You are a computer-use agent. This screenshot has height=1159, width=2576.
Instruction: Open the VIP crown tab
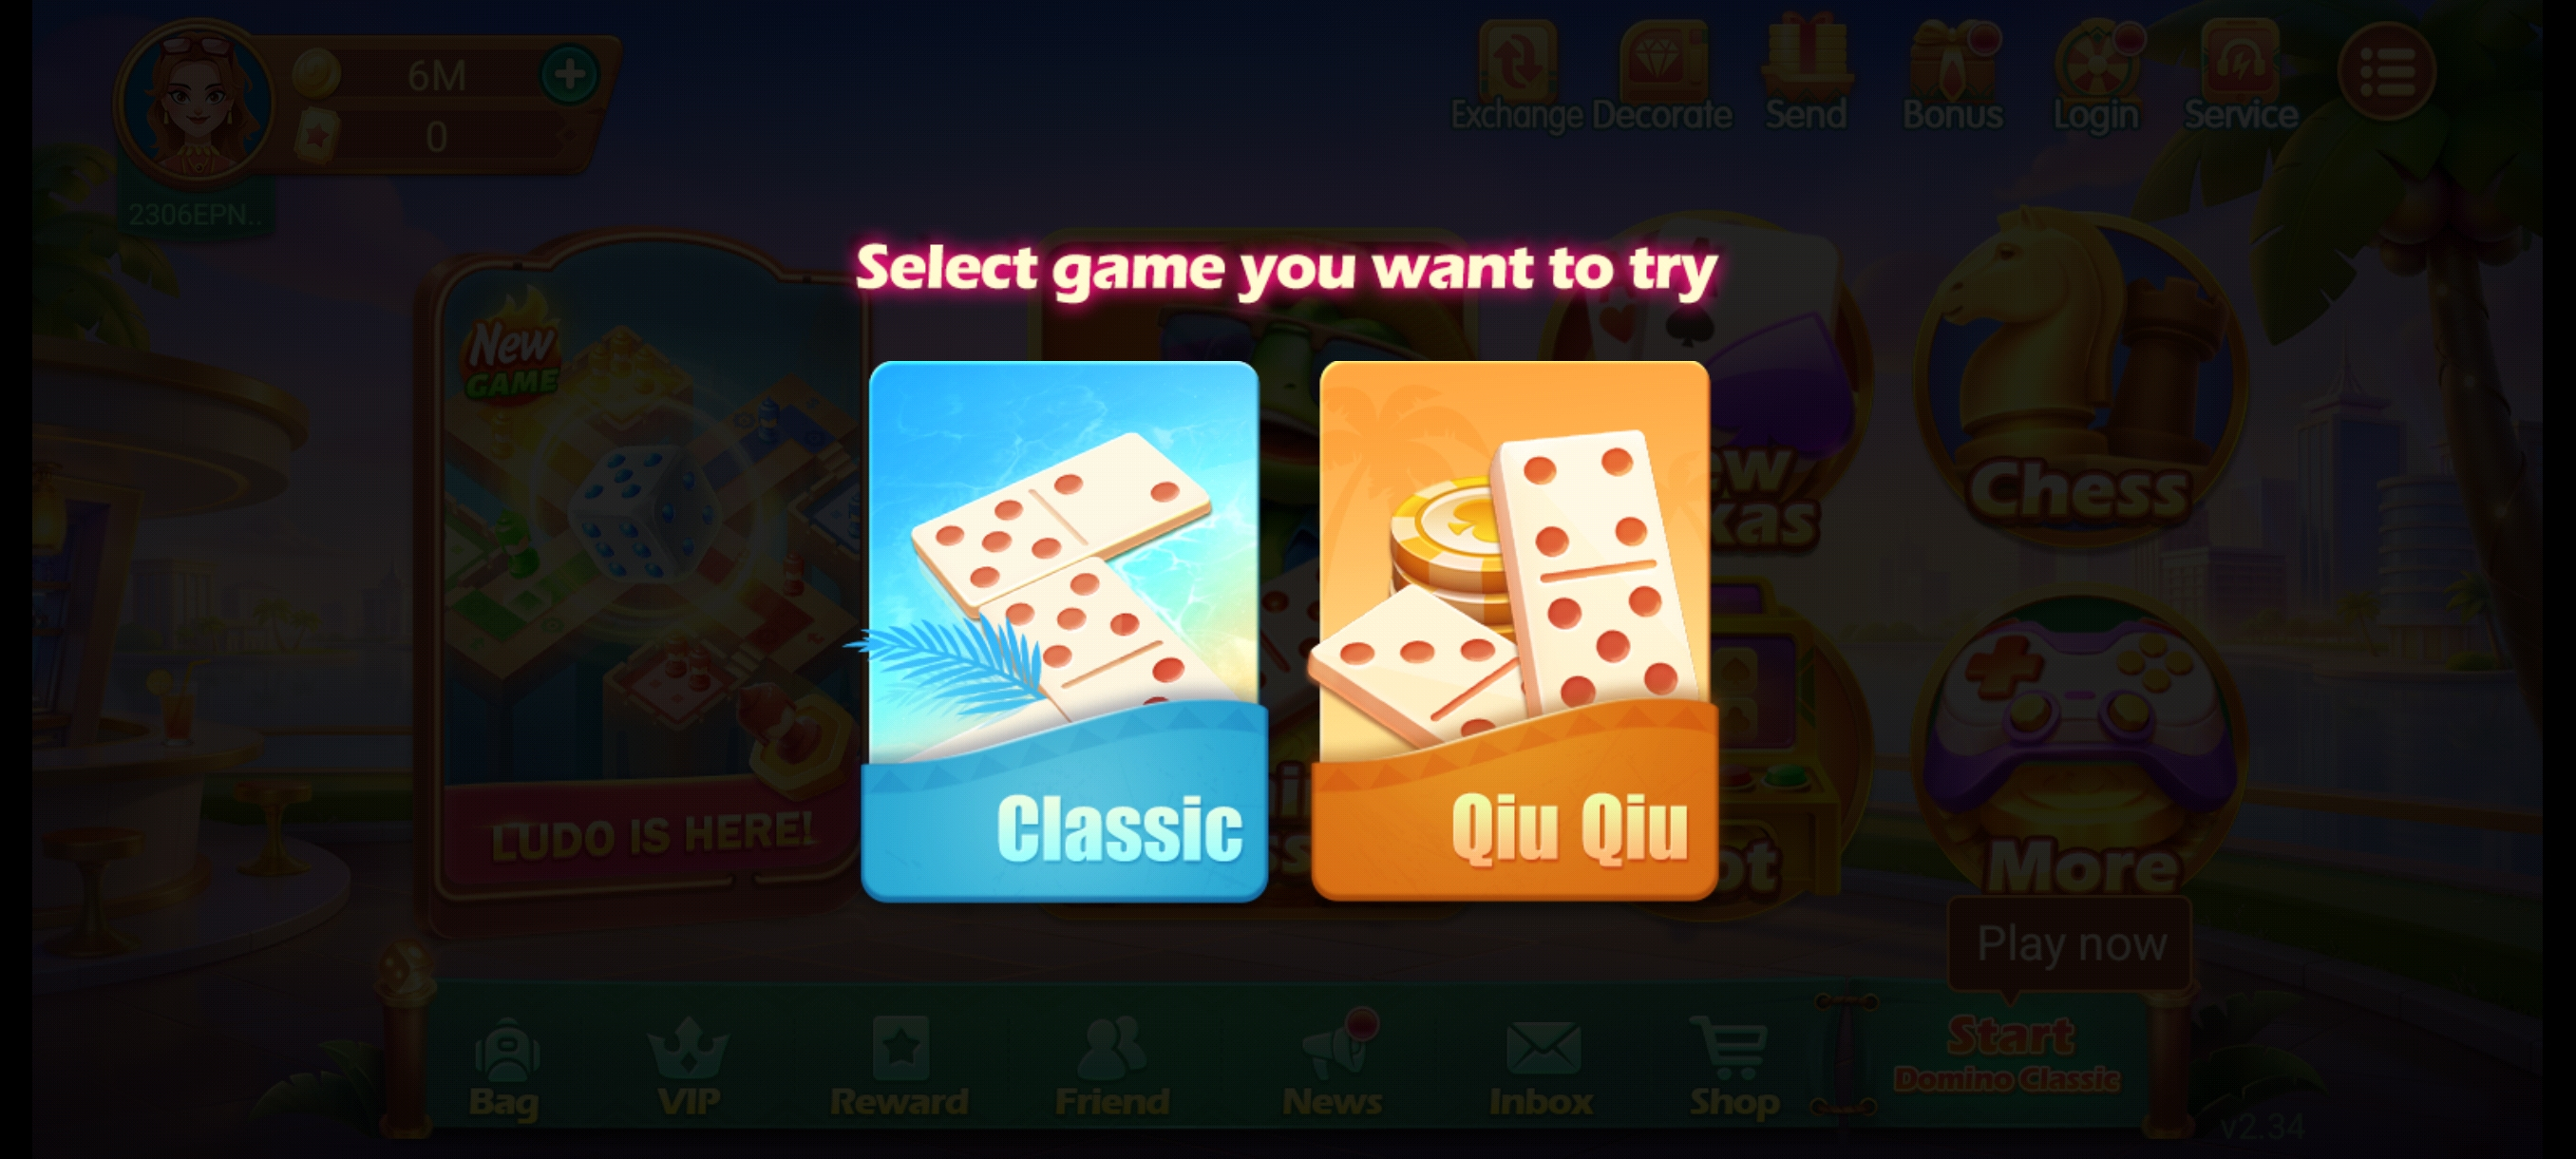688,1066
